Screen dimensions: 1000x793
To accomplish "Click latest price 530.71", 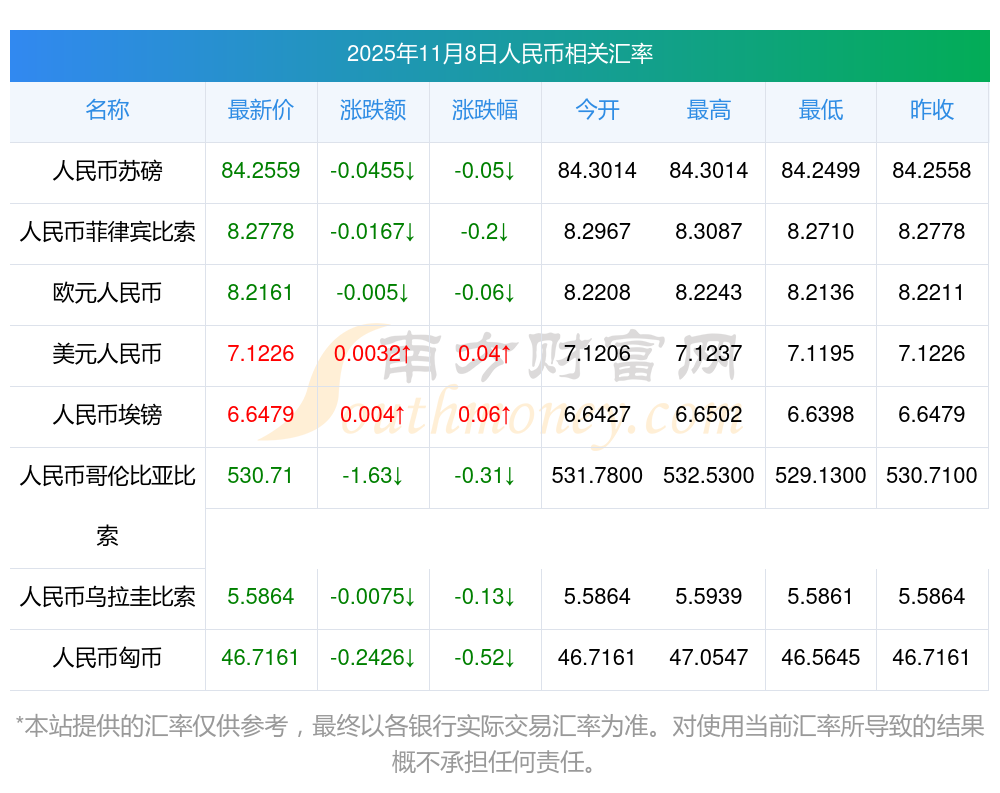I will (260, 475).
